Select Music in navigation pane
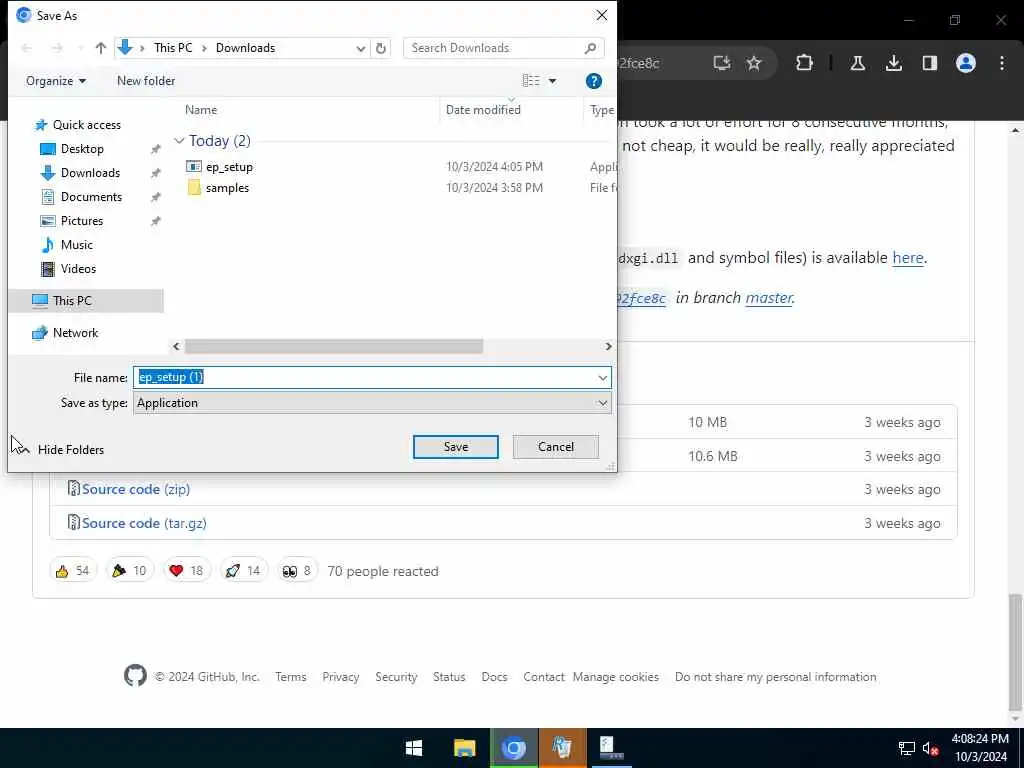The height and width of the screenshot is (768, 1024). 76,245
